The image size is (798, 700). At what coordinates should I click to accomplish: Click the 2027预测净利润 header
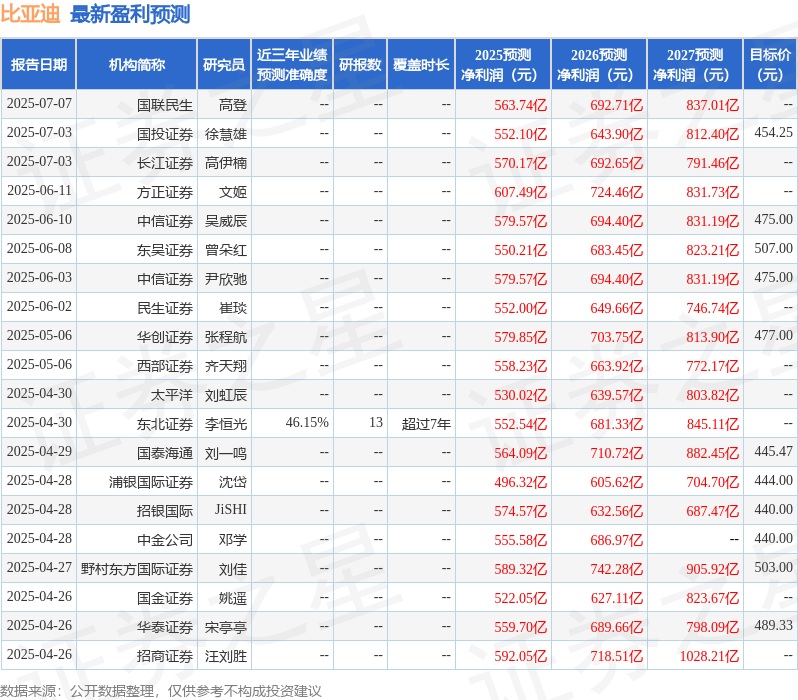695,65
